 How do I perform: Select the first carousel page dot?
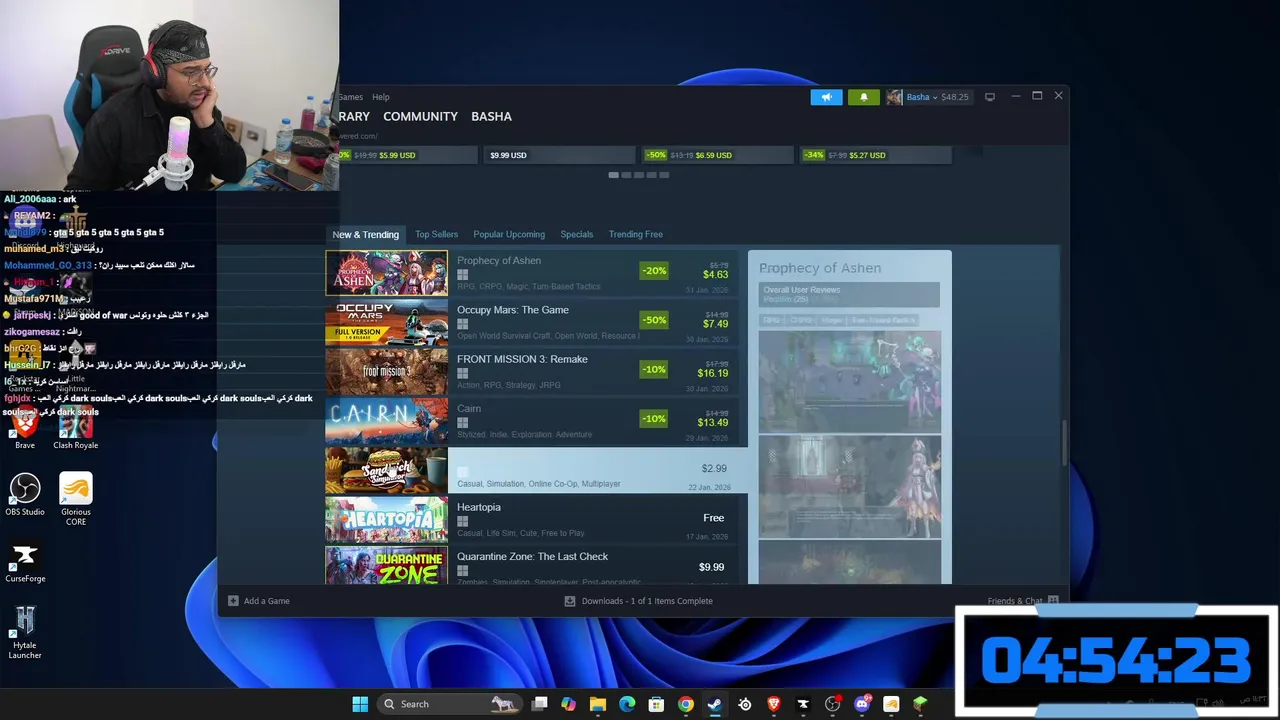click(x=613, y=175)
